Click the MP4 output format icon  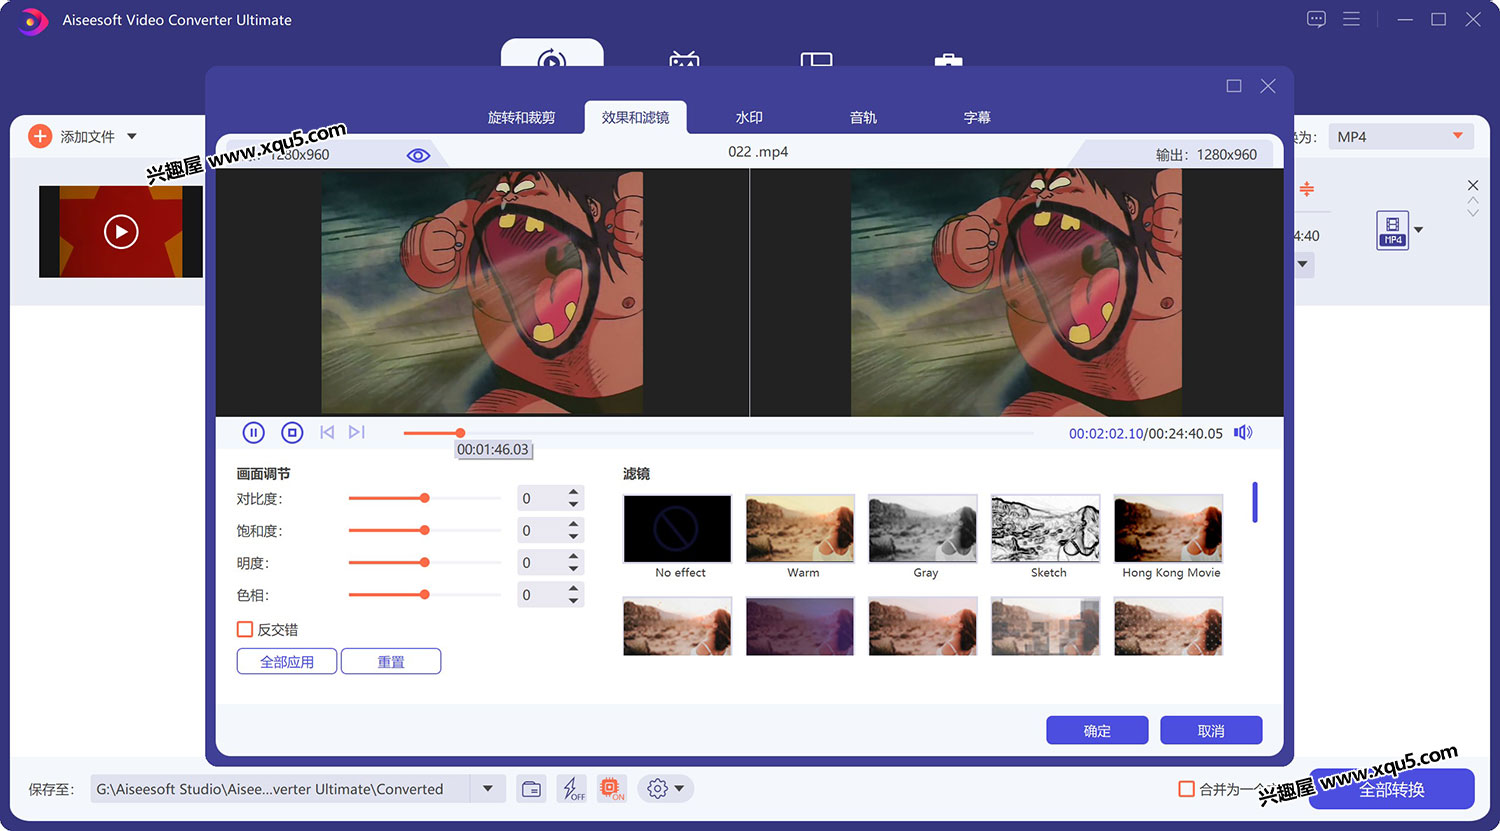(1392, 230)
